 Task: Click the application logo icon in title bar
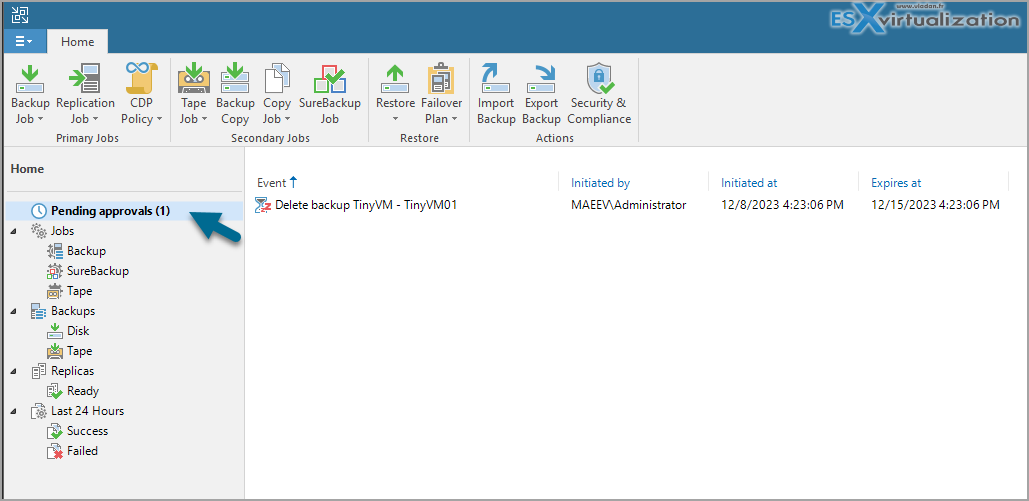(x=20, y=15)
